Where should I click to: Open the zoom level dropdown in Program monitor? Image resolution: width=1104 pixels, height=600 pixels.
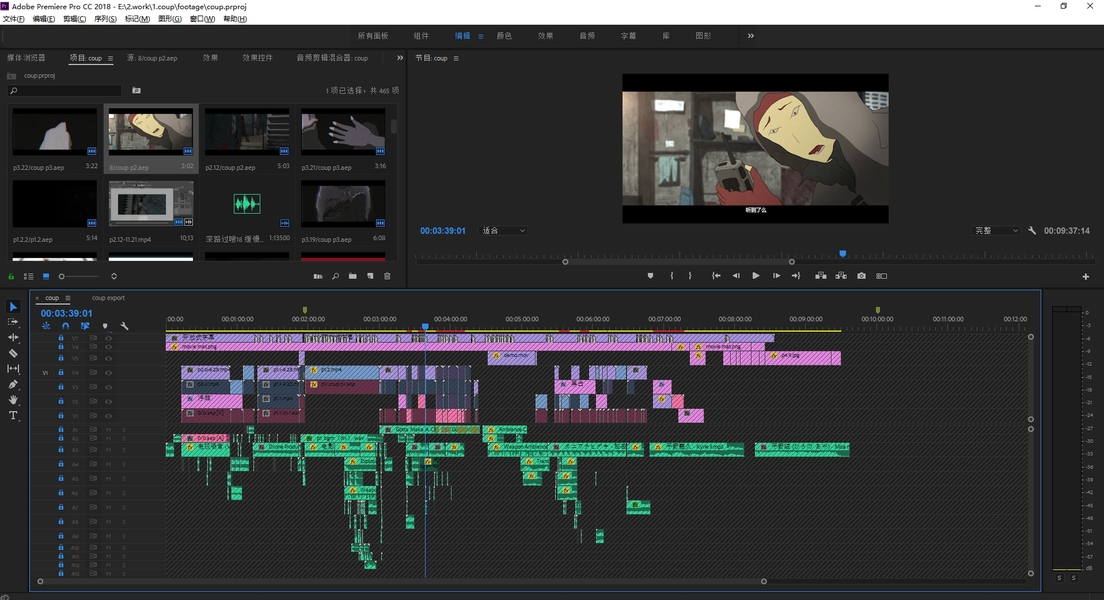coord(503,230)
